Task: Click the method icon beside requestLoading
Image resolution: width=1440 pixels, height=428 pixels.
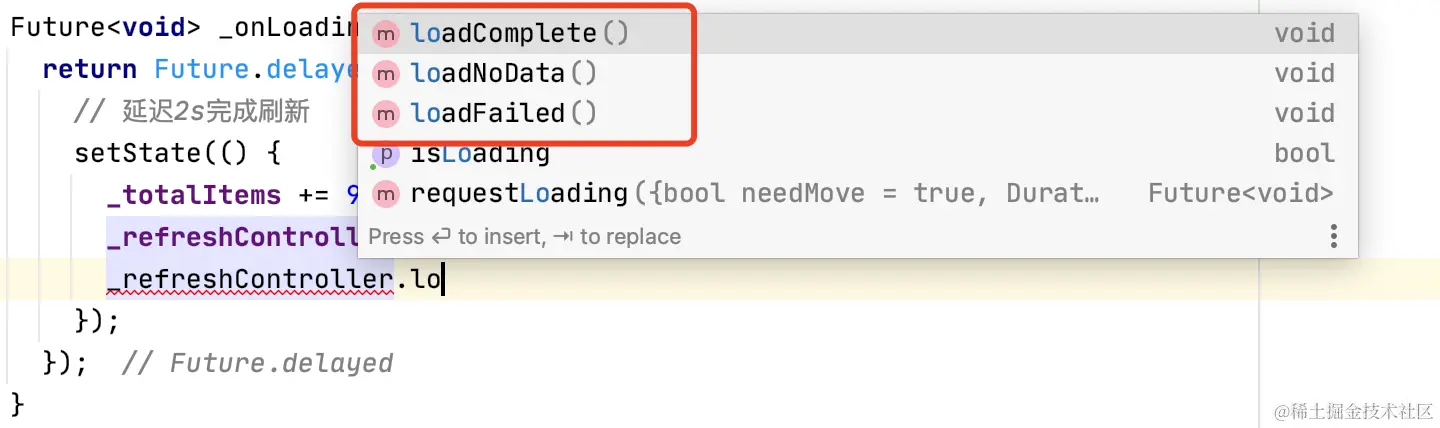Action: [385, 193]
